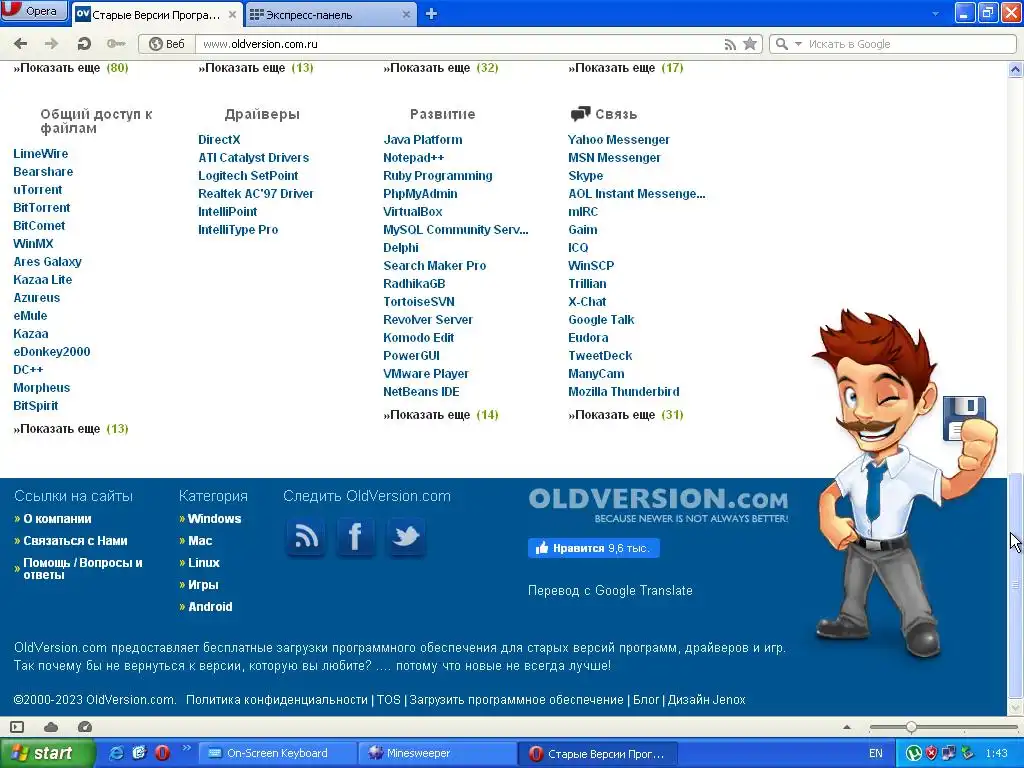Adjust the page zoom slider handle
The width and height of the screenshot is (1024, 768).
911,727
